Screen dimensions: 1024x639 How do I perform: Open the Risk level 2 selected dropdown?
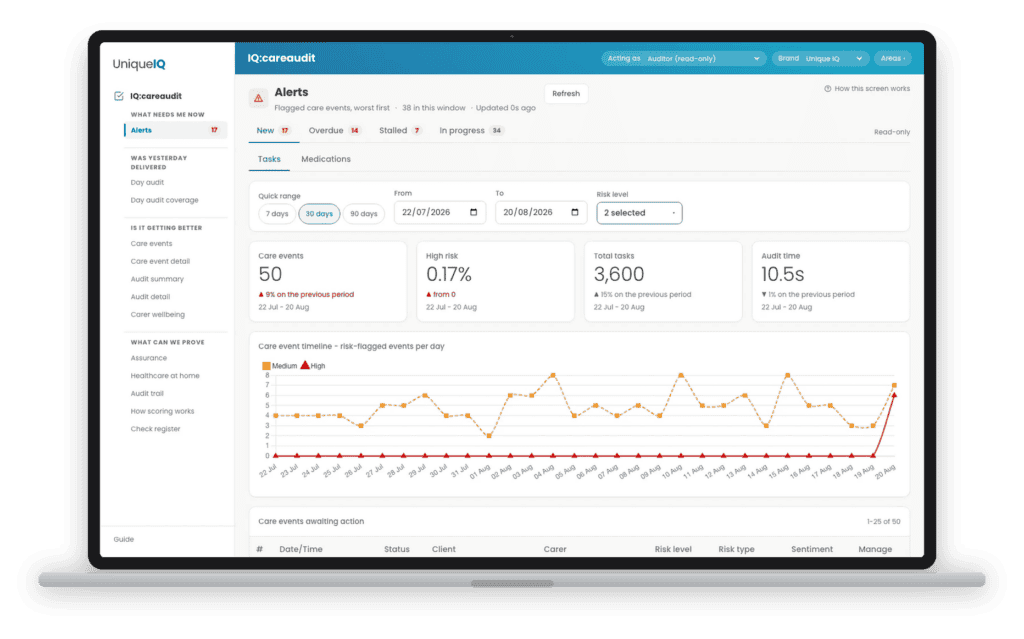639,213
